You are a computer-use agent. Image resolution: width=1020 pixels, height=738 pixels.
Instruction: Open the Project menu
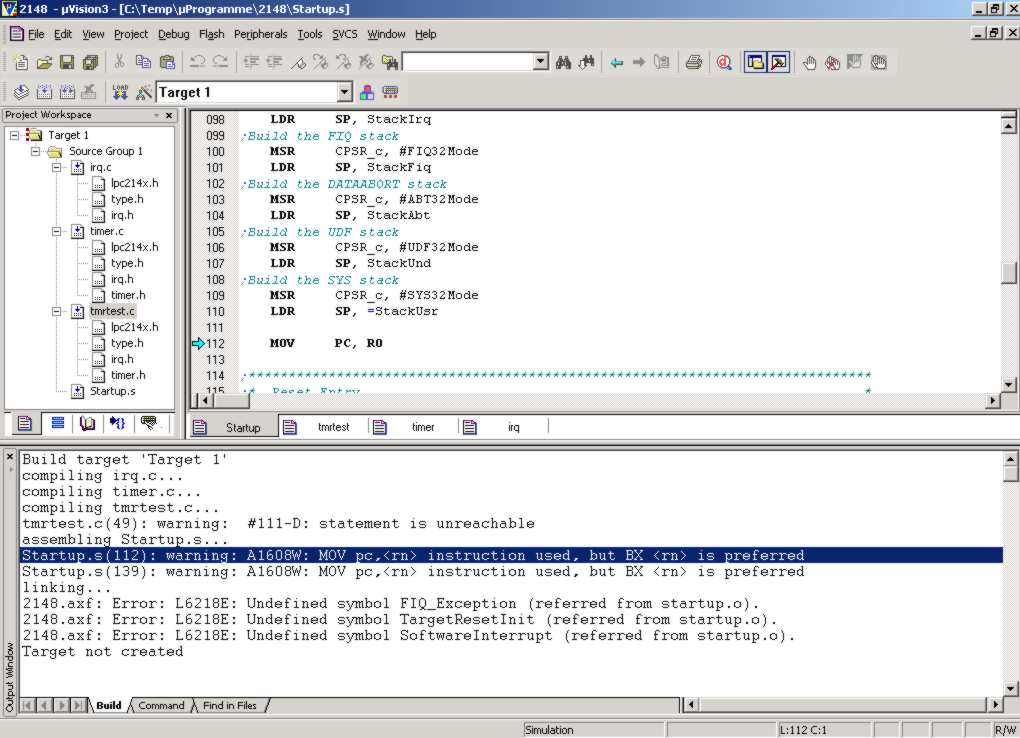[131, 34]
